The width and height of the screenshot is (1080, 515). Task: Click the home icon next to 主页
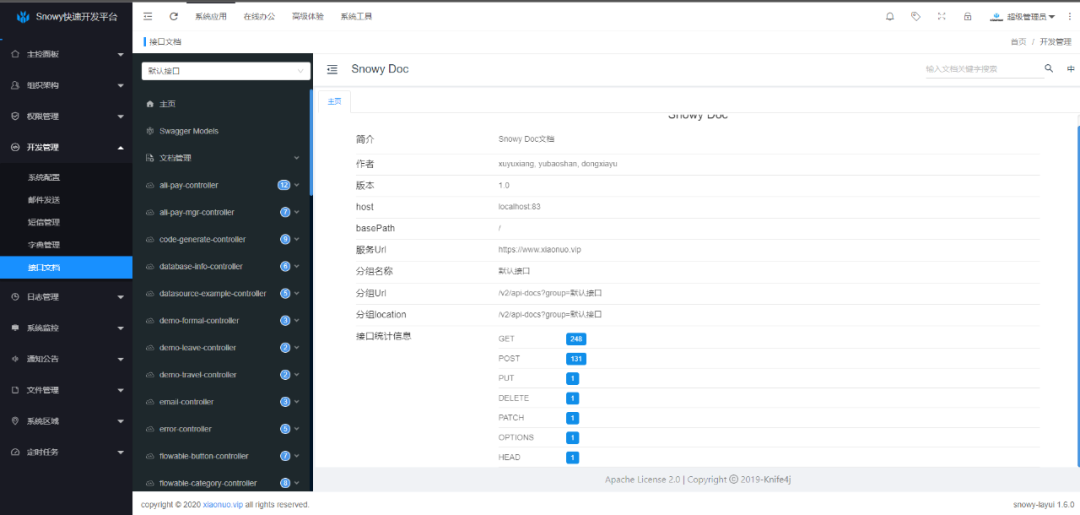tap(149, 104)
